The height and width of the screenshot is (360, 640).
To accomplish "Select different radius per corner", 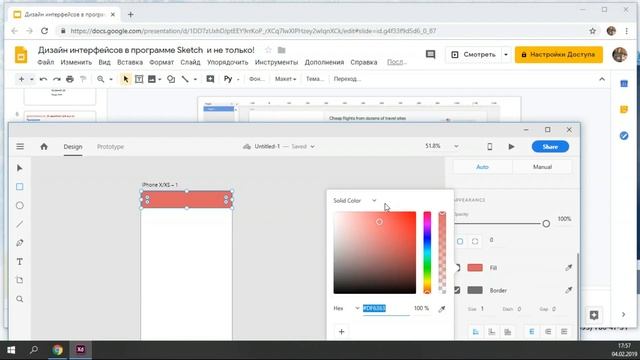I will coord(475,241).
